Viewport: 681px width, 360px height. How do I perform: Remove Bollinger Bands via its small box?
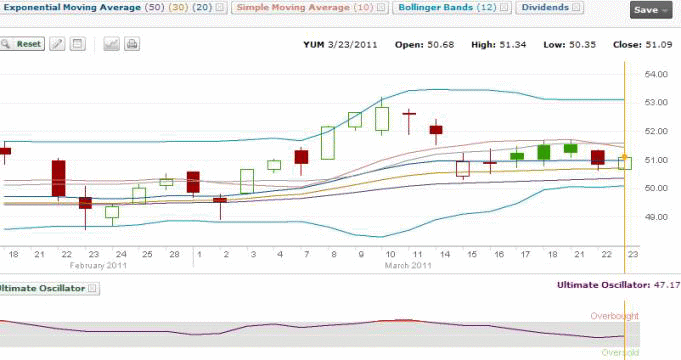pos(504,7)
